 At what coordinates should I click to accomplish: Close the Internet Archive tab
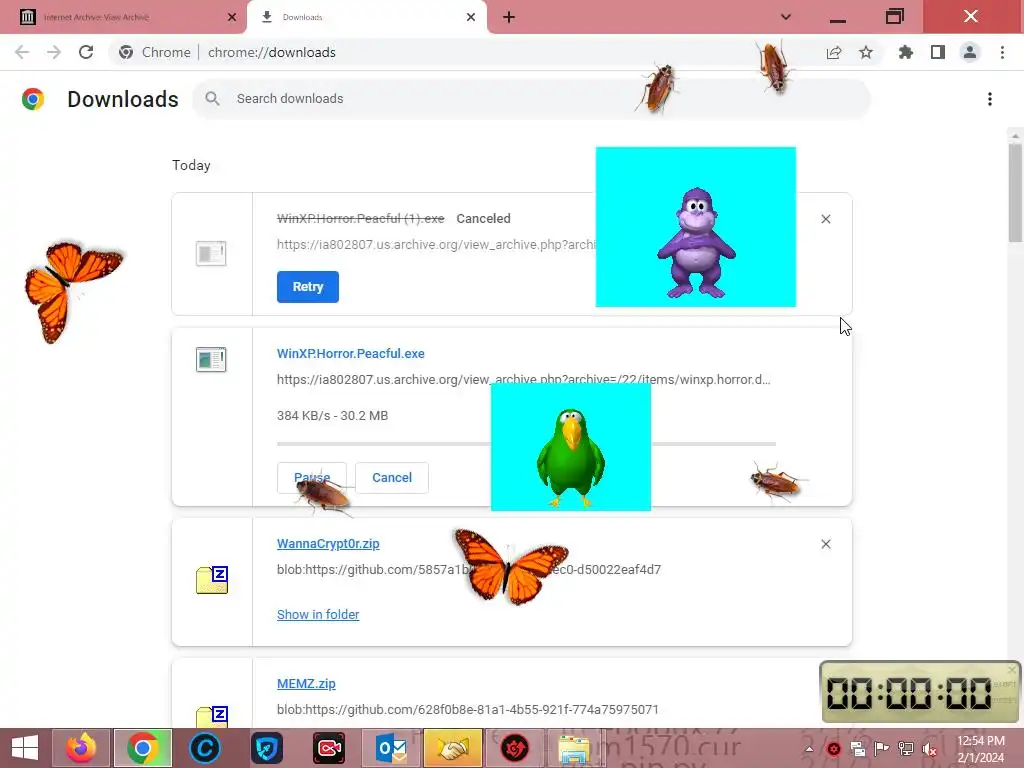[x=232, y=17]
